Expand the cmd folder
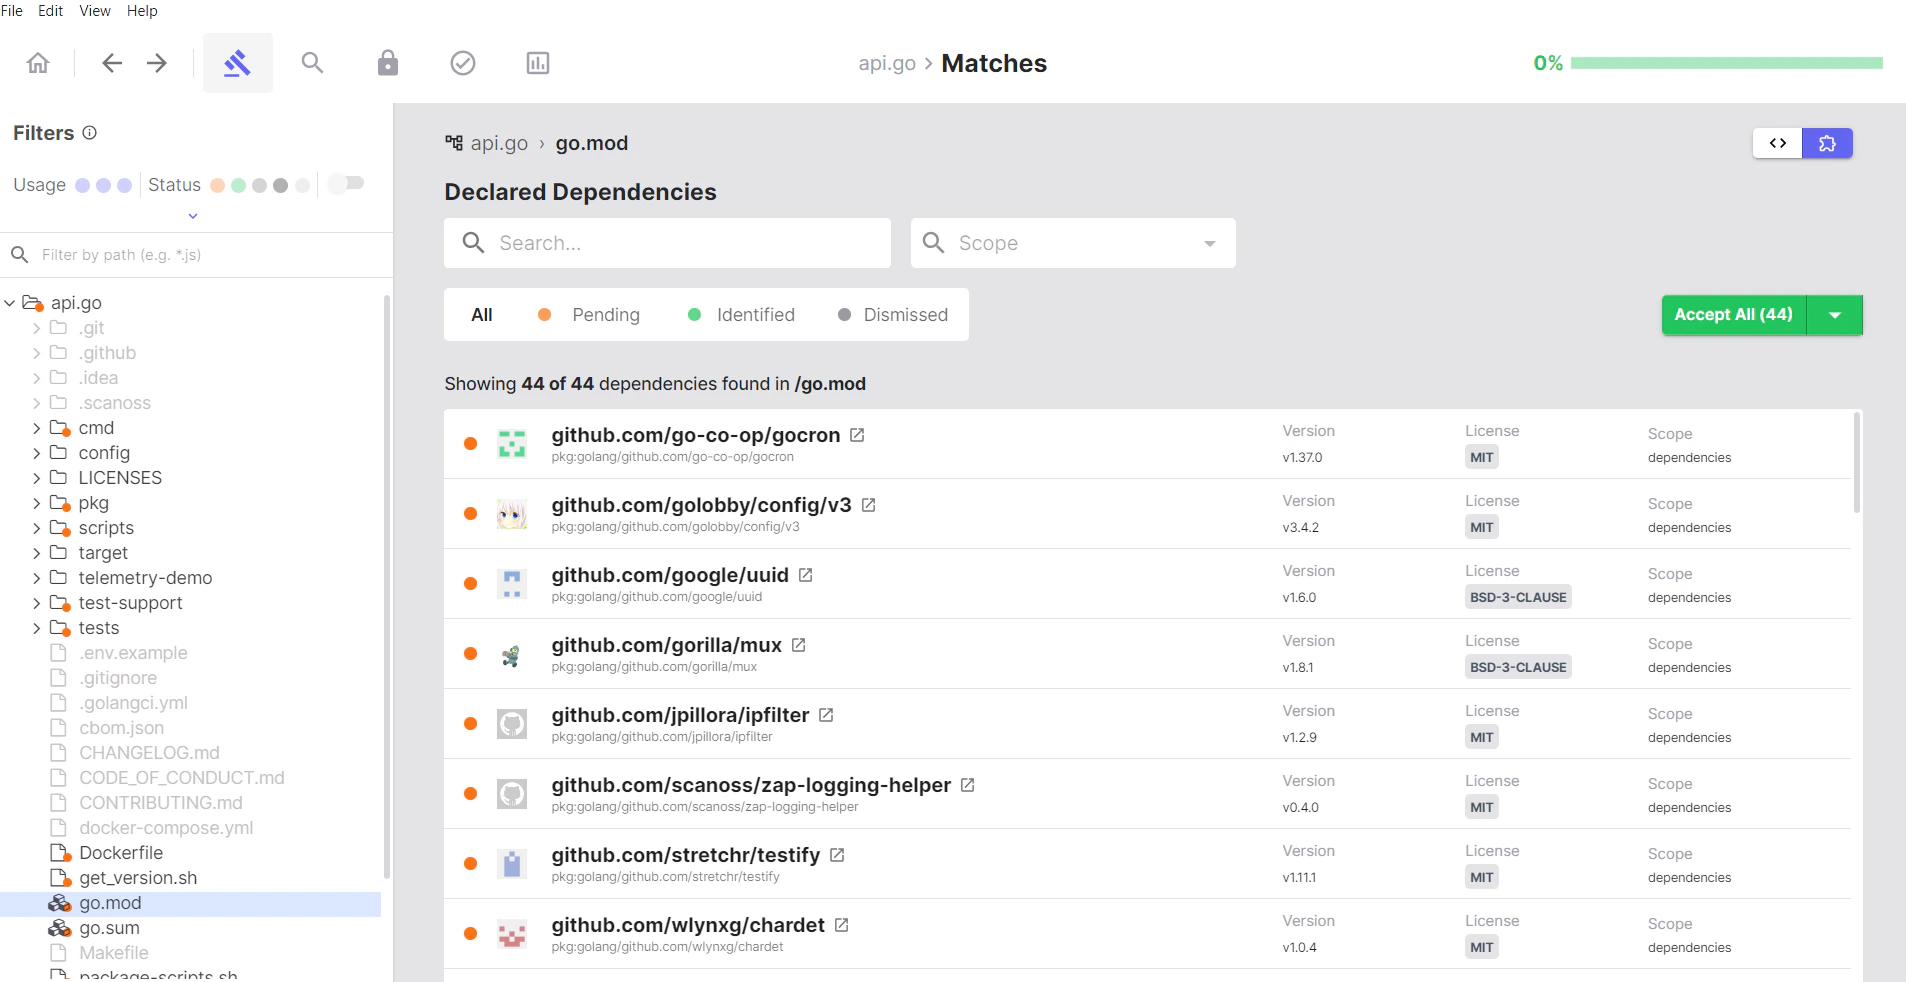This screenshot has height=982, width=1906. [x=37, y=428]
